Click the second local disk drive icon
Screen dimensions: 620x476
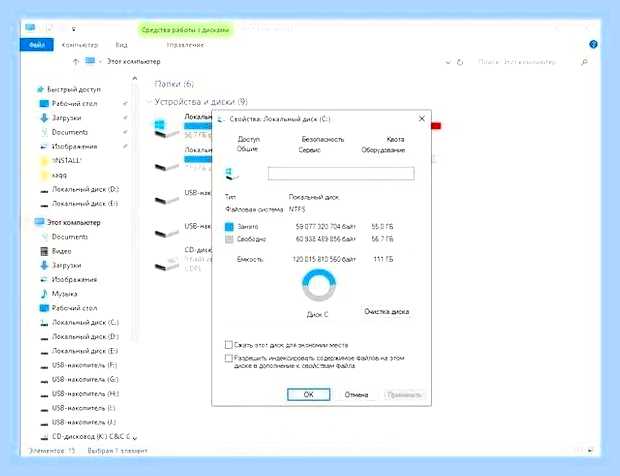(166, 167)
